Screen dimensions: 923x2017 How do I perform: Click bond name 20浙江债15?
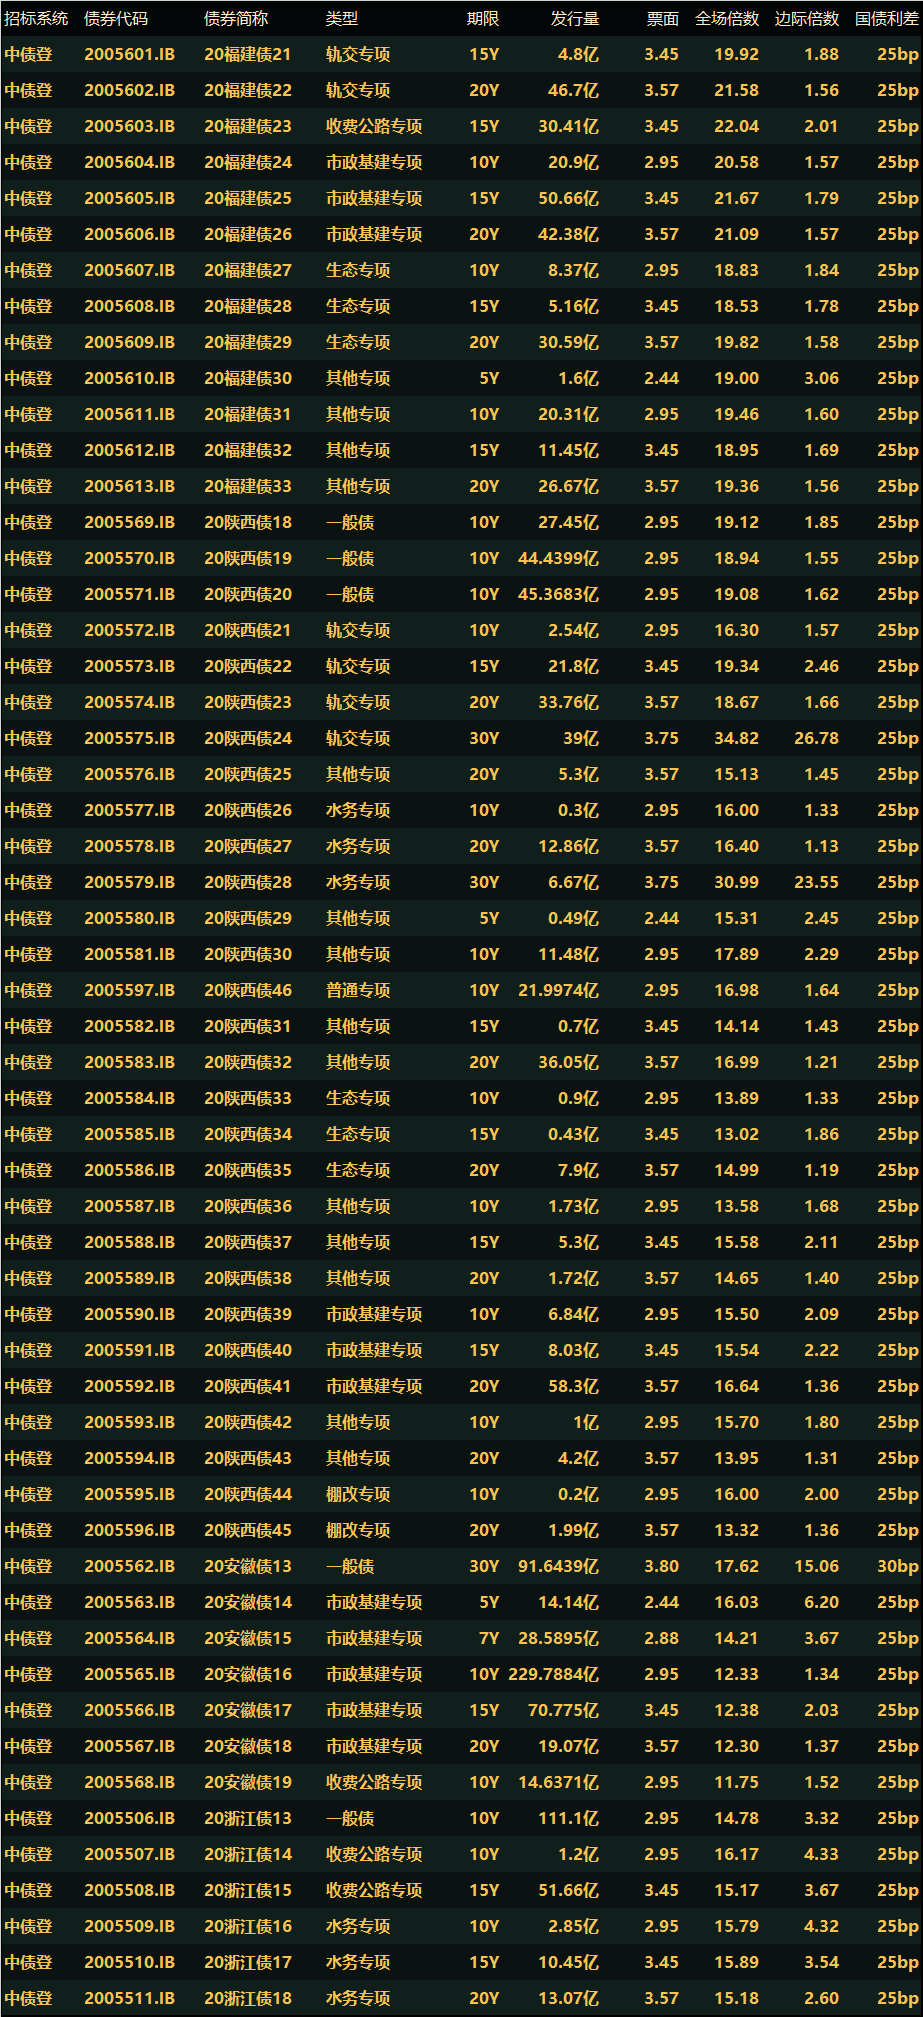pyautogui.click(x=248, y=1891)
